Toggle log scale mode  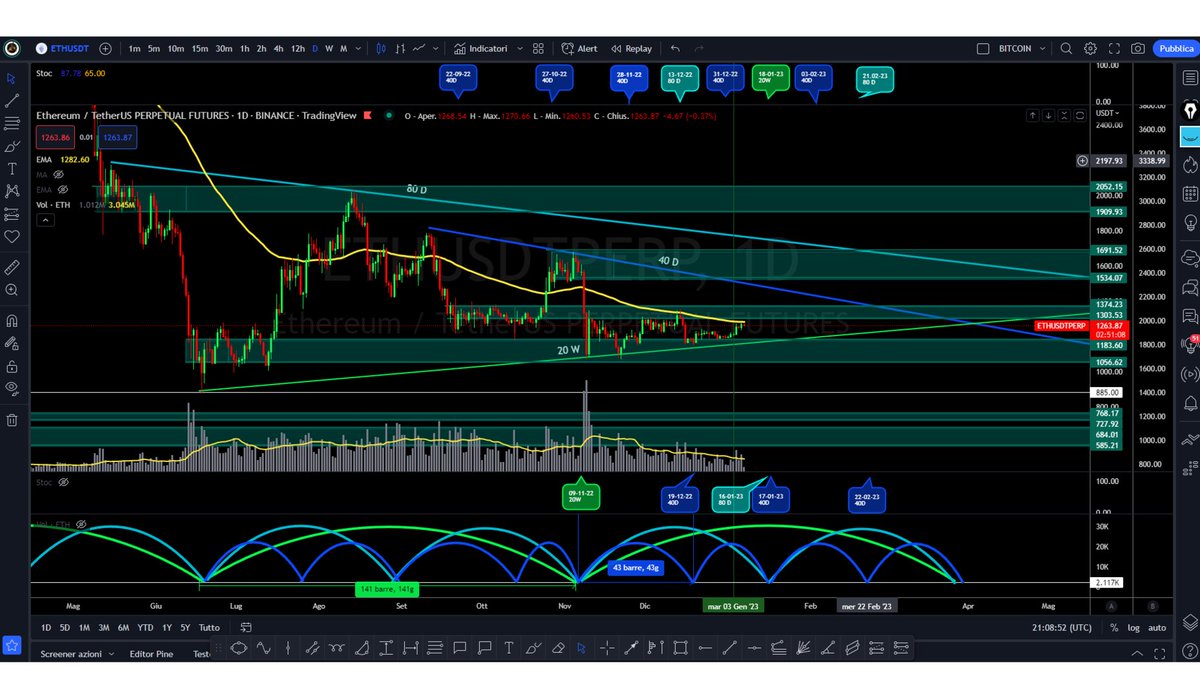click(1133, 628)
